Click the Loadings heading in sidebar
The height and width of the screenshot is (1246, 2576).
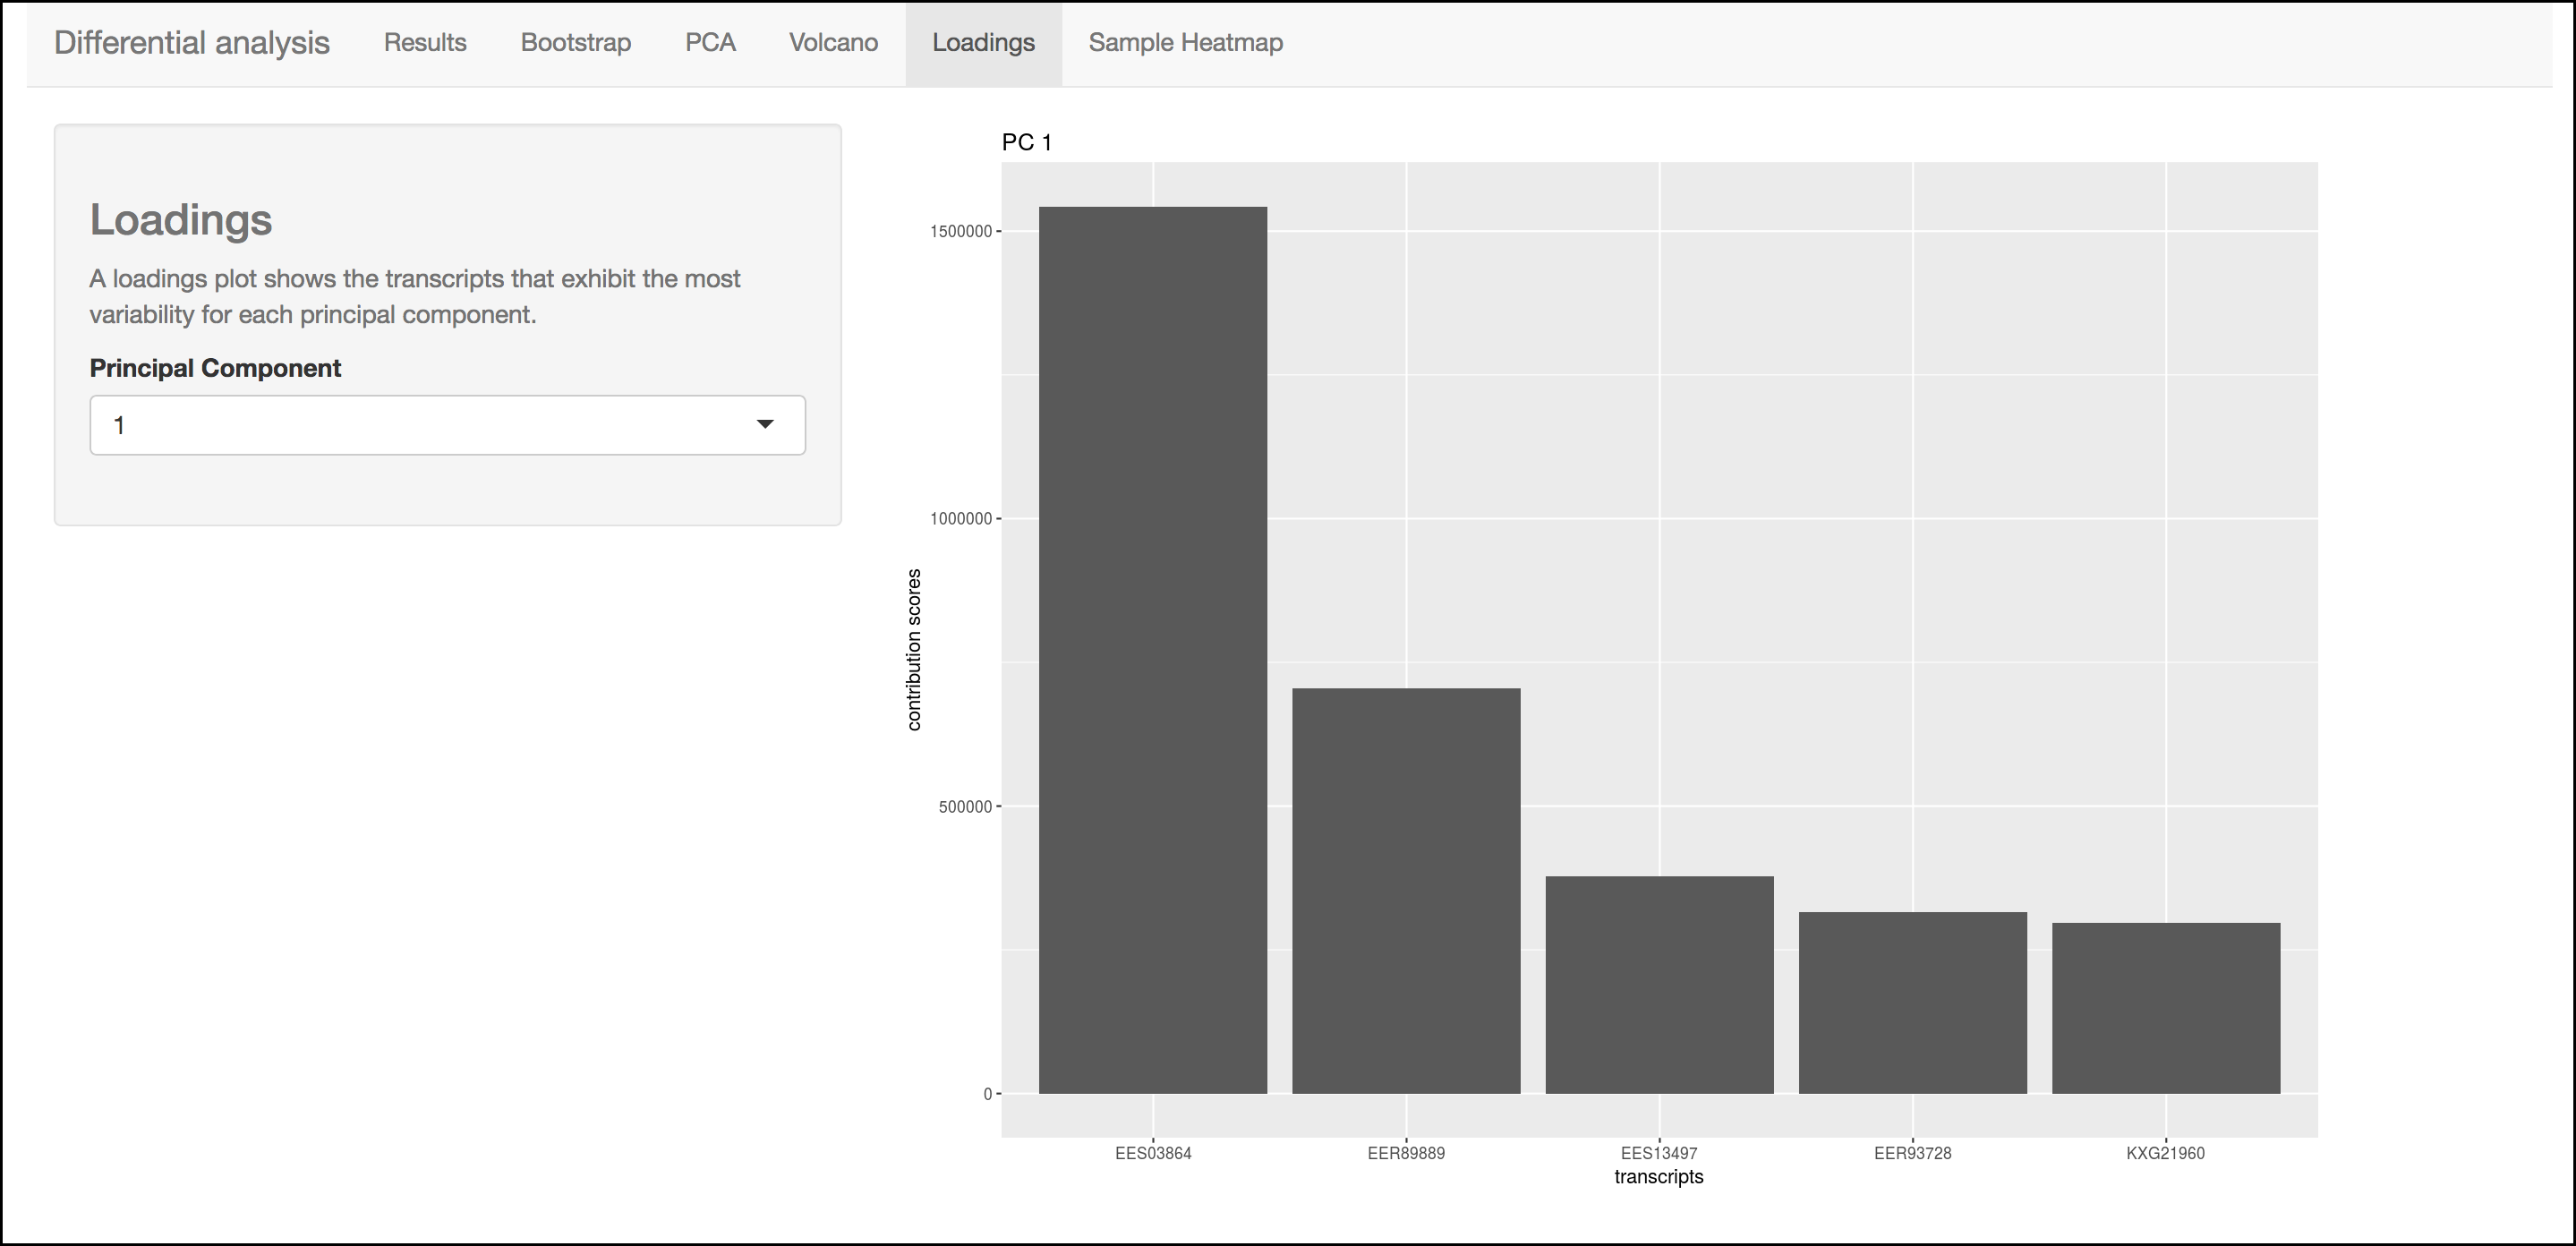tap(181, 220)
